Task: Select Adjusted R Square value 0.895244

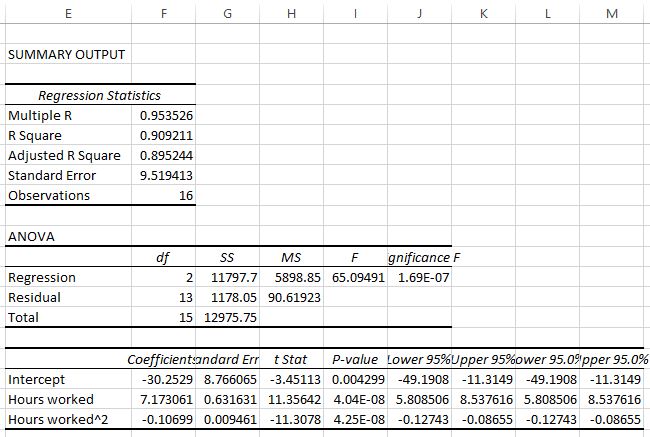Action: click(166, 155)
